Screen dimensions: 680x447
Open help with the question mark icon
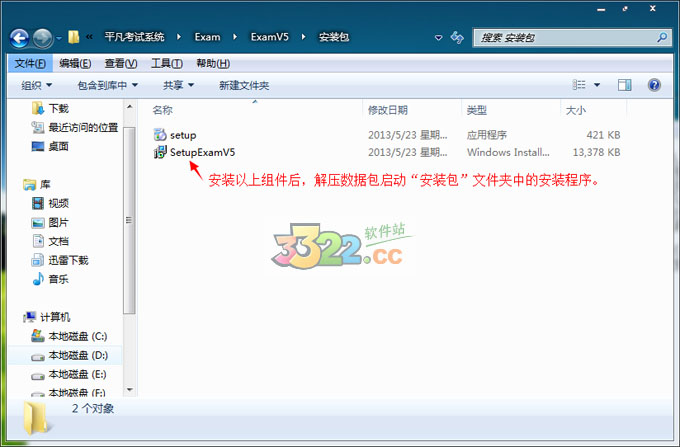coord(654,85)
